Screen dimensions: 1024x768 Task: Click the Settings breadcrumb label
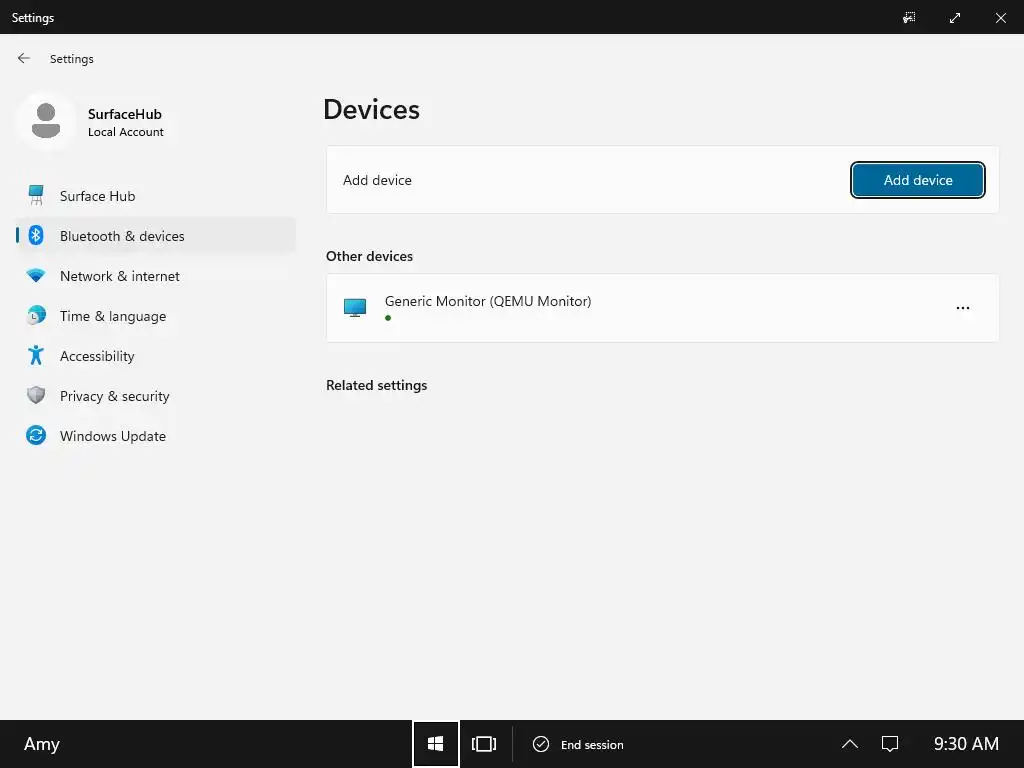(72, 59)
